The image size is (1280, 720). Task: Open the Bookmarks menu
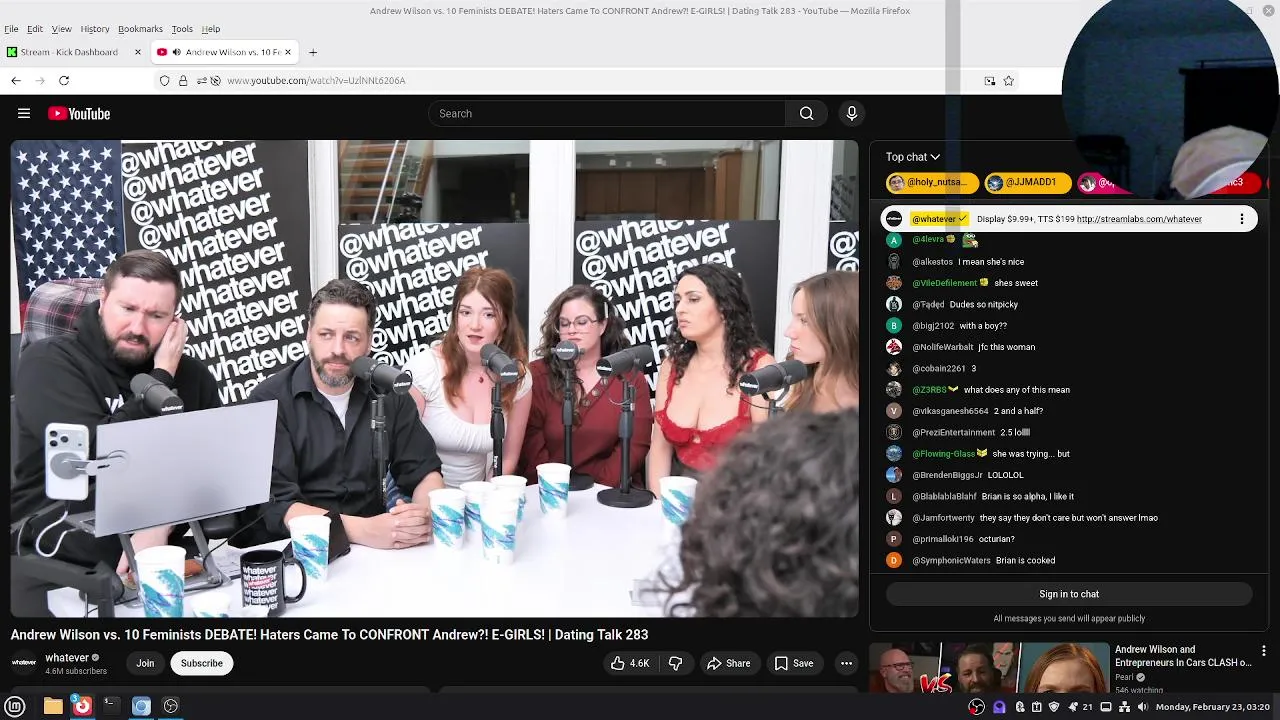coord(140,29)
